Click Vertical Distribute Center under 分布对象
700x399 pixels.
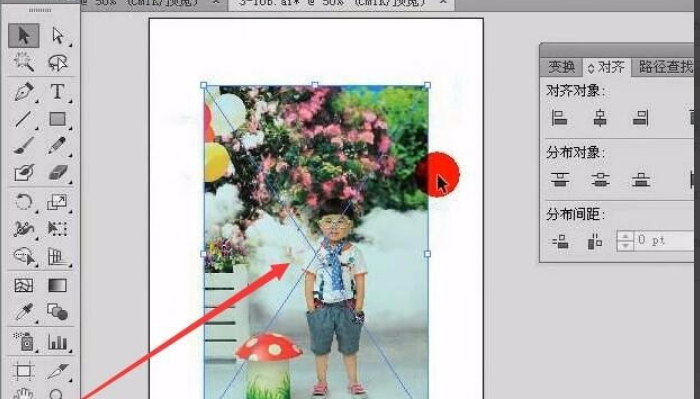(x=600, y=179)
